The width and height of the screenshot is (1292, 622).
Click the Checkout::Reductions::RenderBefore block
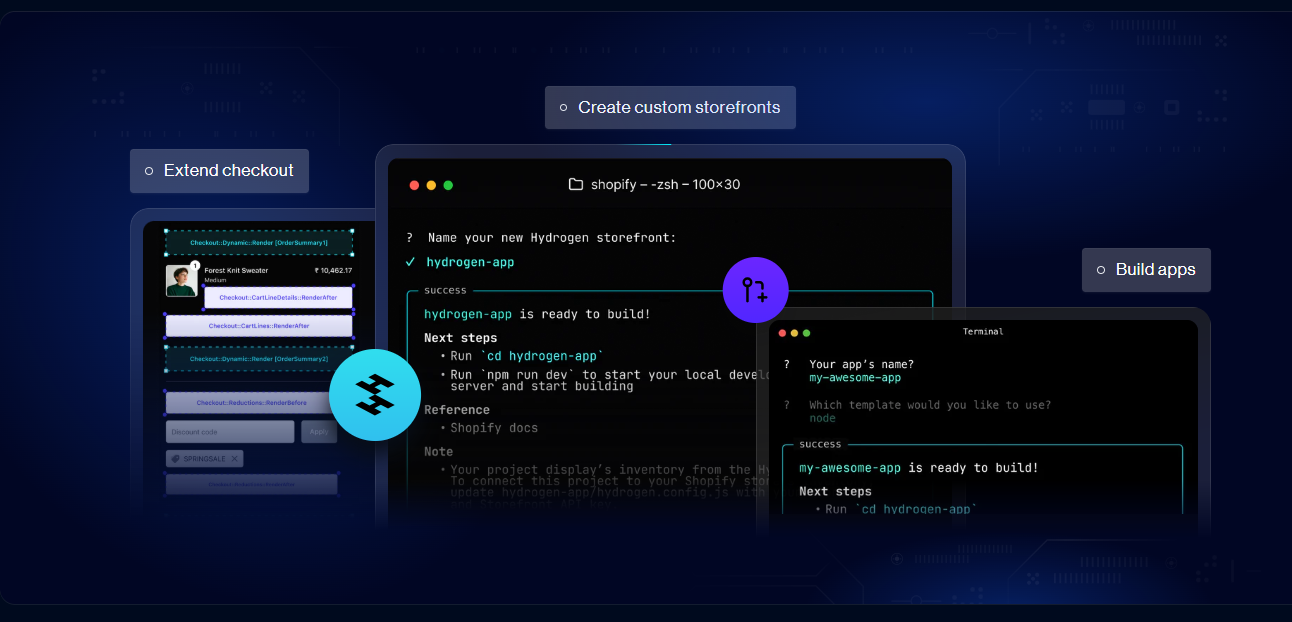coord(250,403)
